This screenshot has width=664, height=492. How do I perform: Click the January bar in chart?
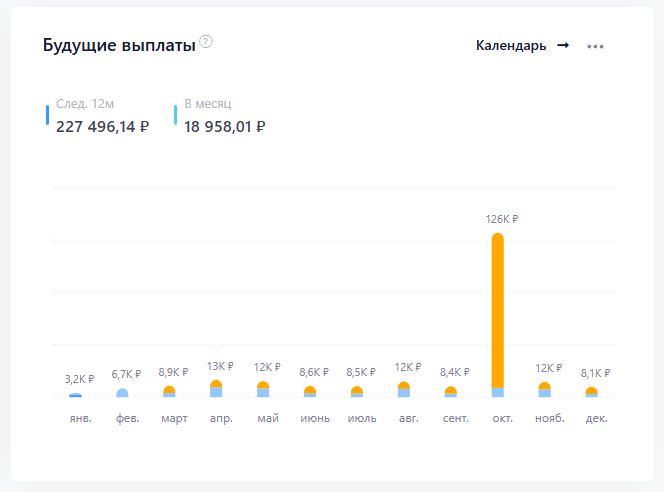click(75, 395)
